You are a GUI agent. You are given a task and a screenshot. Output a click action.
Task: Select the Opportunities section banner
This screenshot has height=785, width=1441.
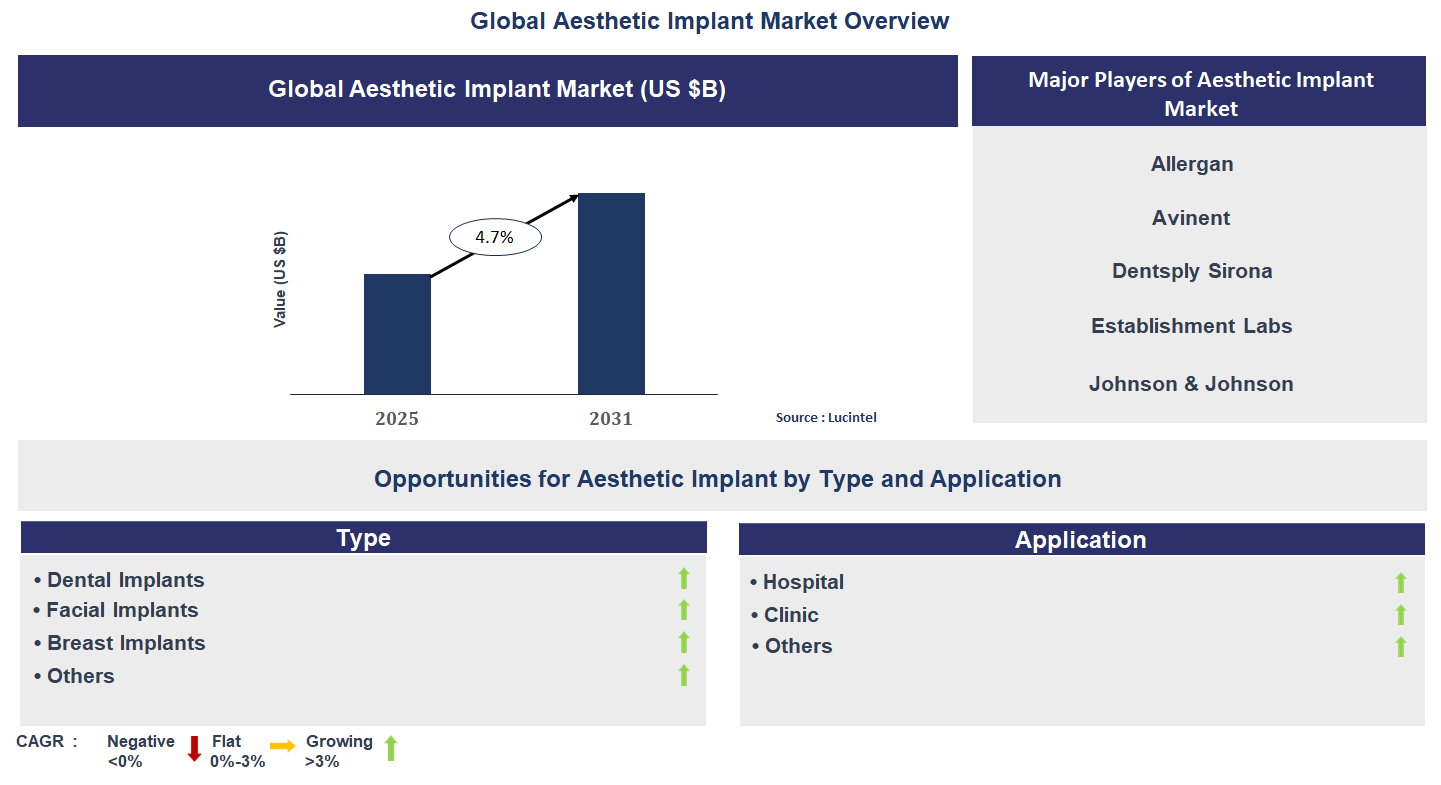coord(718,478)
